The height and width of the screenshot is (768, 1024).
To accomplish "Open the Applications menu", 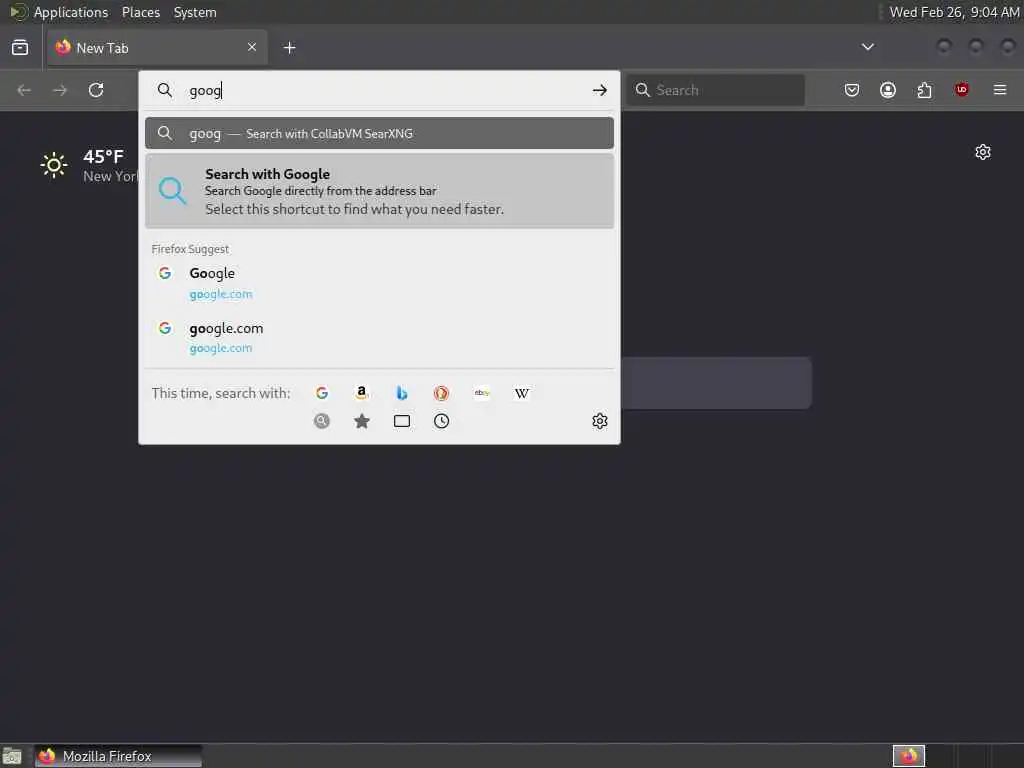I will coord(71,12).
